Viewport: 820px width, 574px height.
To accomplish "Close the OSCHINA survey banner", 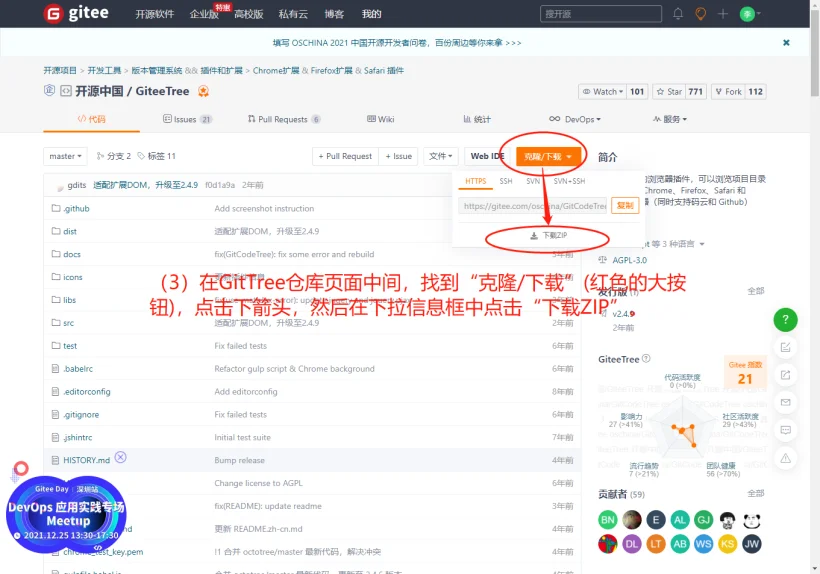I will point(786,43).
